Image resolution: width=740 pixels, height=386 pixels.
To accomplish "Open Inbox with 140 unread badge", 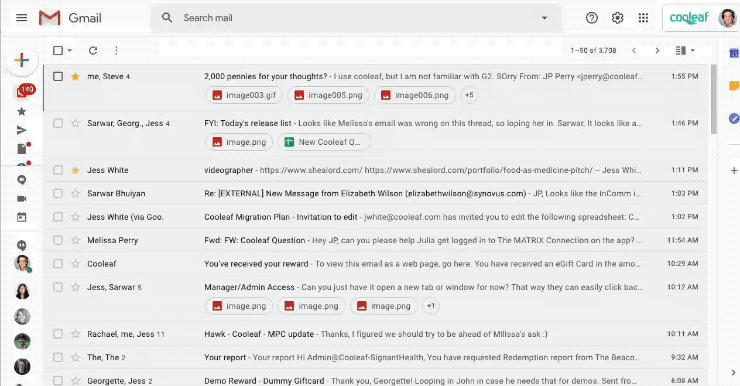I will point(25,91).
